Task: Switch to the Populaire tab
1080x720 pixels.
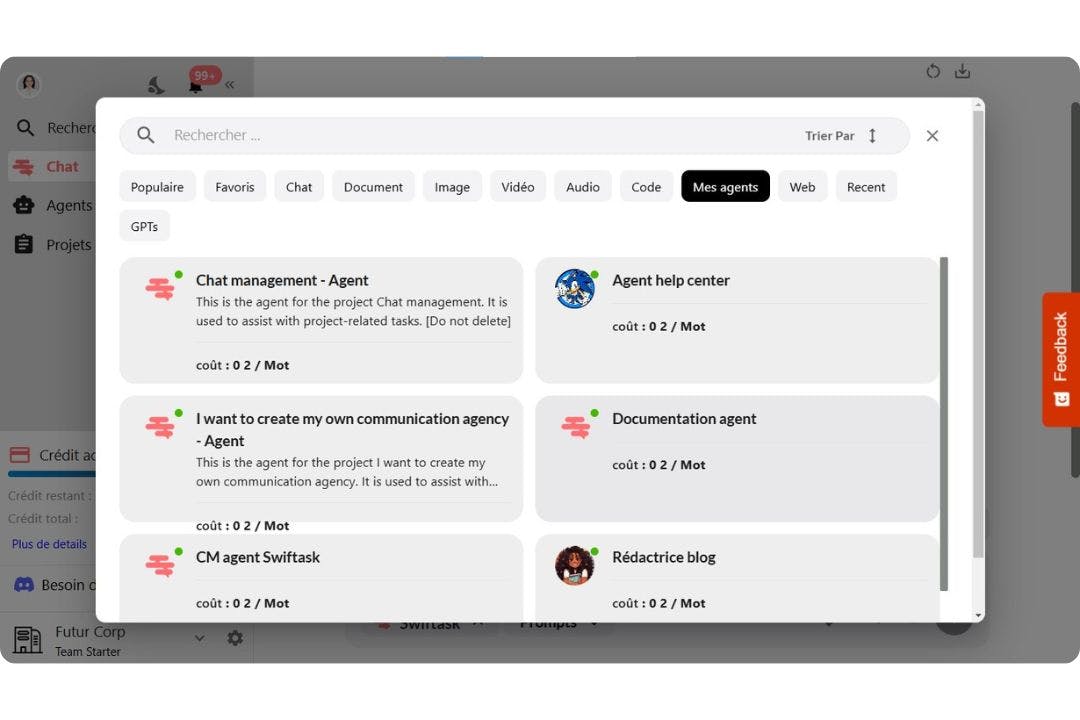Action: click(x=157, y=186)
